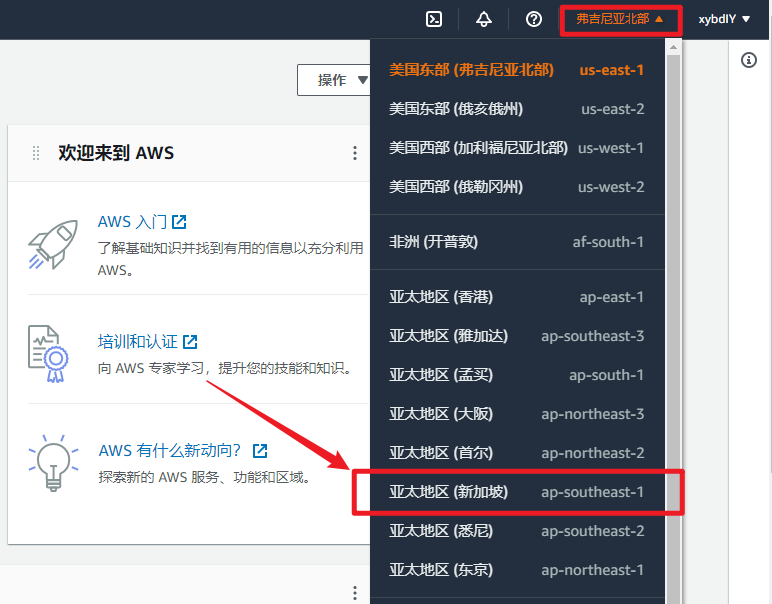Click the lightbulb icon for AWS 有什么新动向
Screen dimensions: 772x604
(x=53, y=463)
